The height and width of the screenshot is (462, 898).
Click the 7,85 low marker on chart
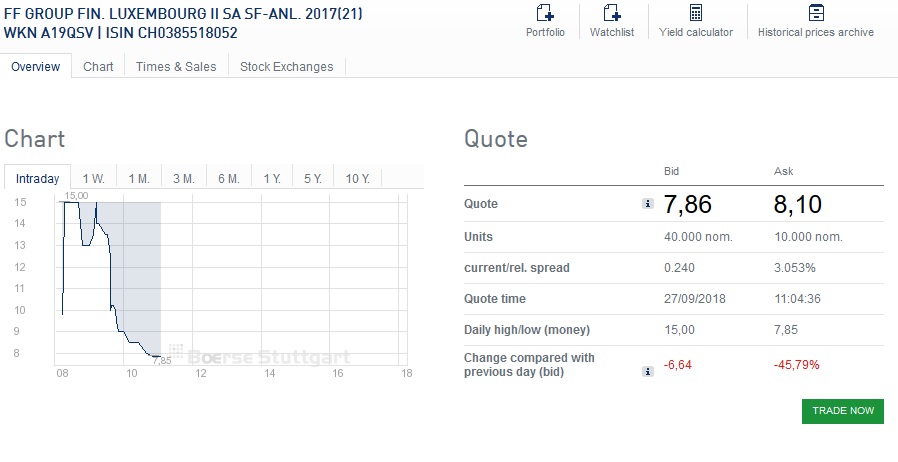162,361
